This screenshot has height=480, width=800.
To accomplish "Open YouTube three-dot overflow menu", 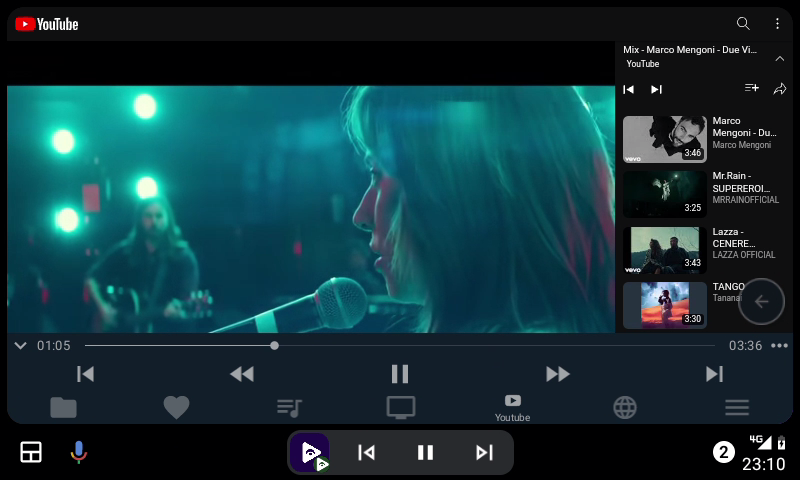I will (x=777, y=23).
